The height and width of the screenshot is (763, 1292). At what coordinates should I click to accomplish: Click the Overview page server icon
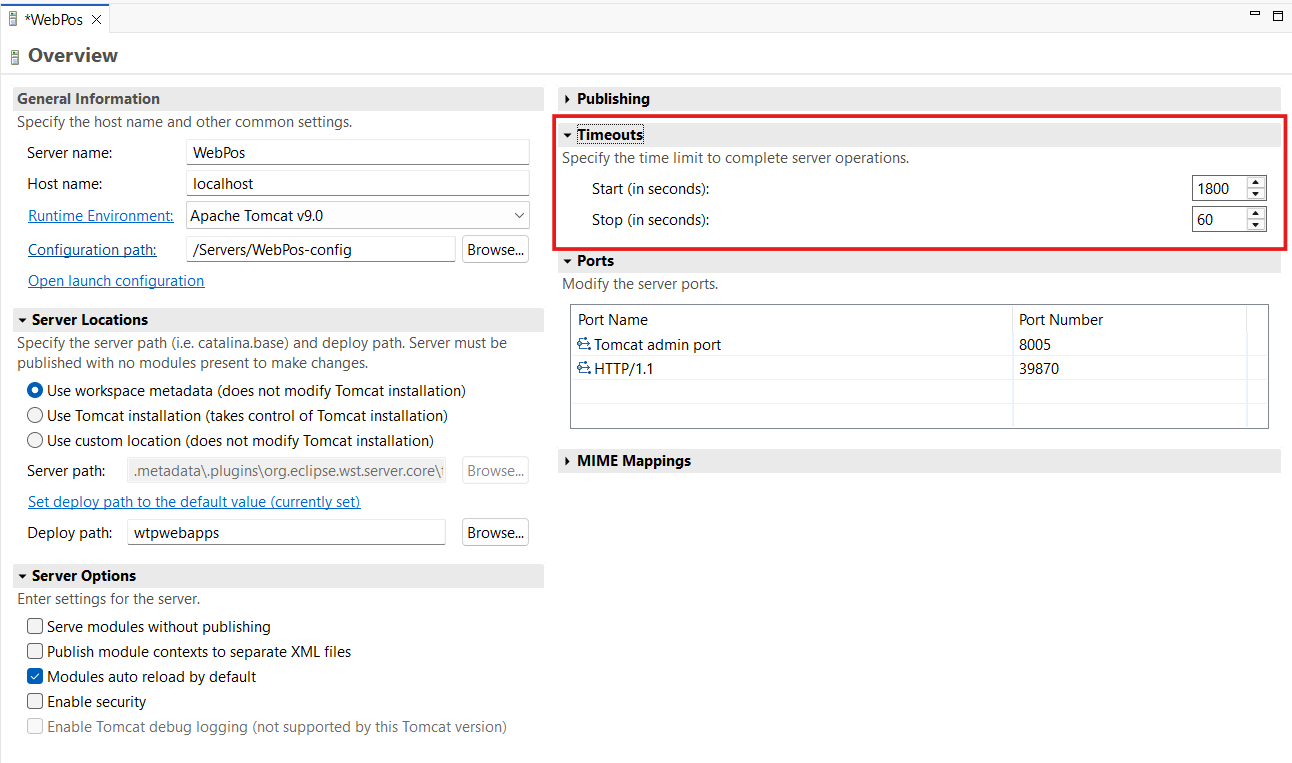13,55
